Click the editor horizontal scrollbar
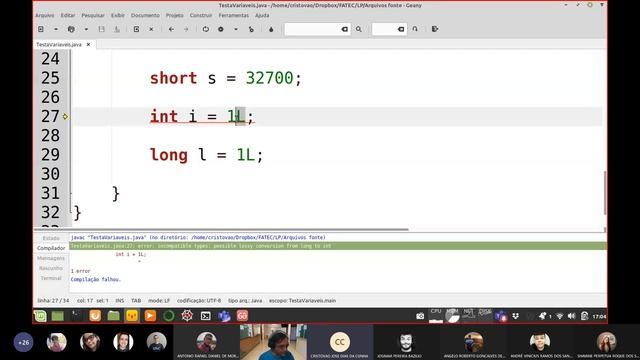This screenshot has height=360, width=640. (x=222, y=230)
